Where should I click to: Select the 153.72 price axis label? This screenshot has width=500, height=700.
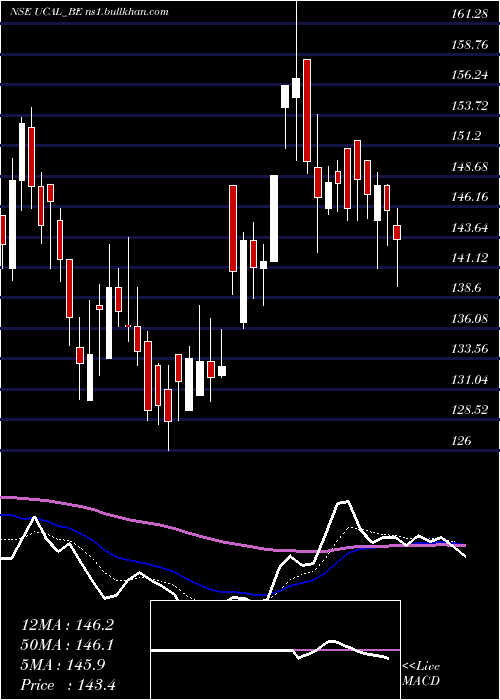[x=470, y=106]
